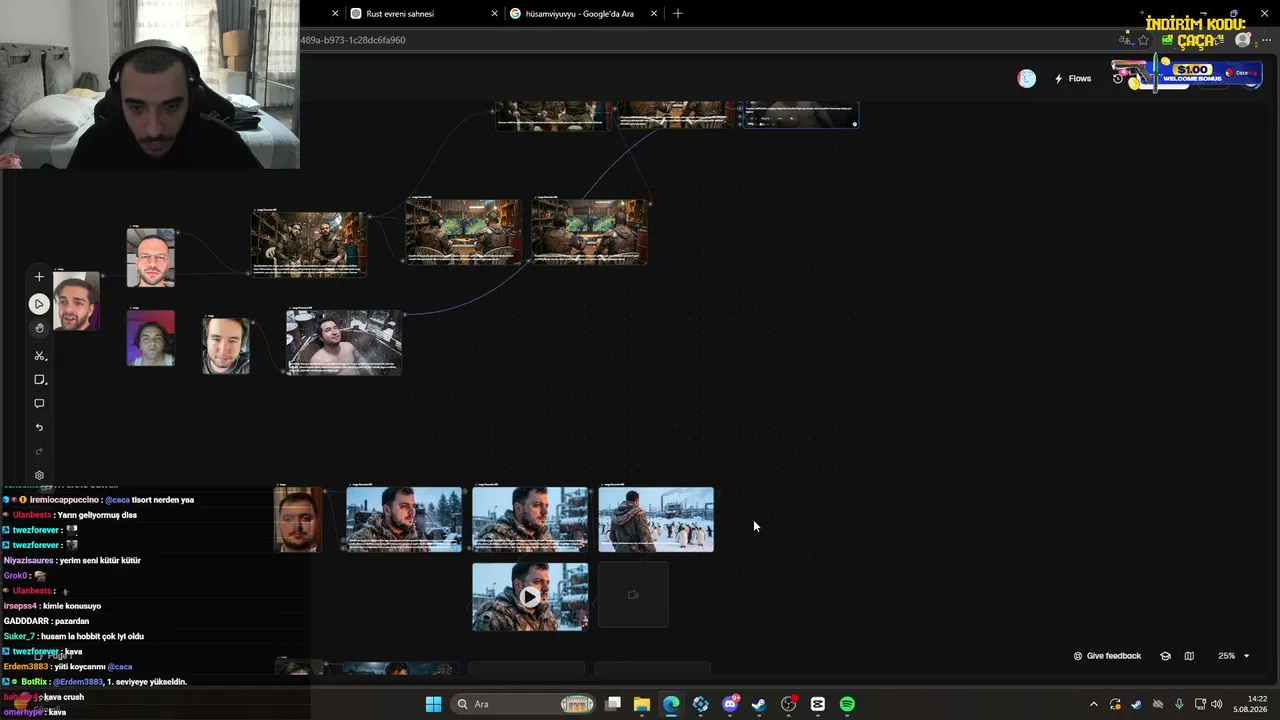
Task: Open the comment tool
Action: (x=39, y=404)
